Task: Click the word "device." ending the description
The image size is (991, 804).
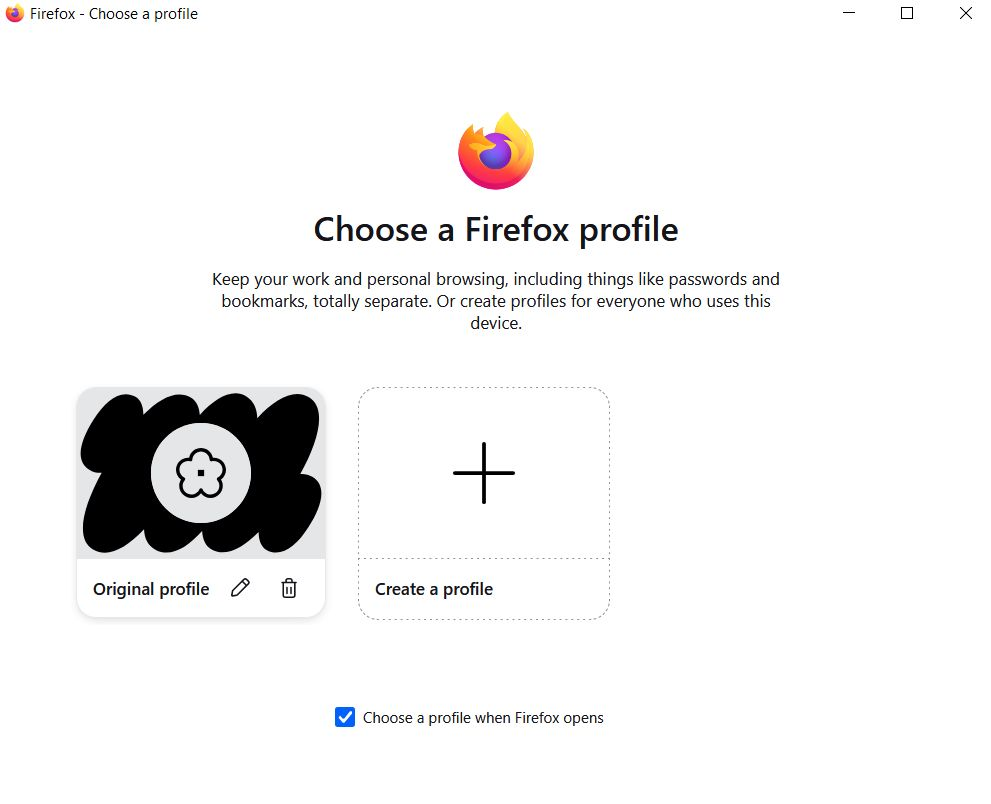Action: click(x=496, y=323)
